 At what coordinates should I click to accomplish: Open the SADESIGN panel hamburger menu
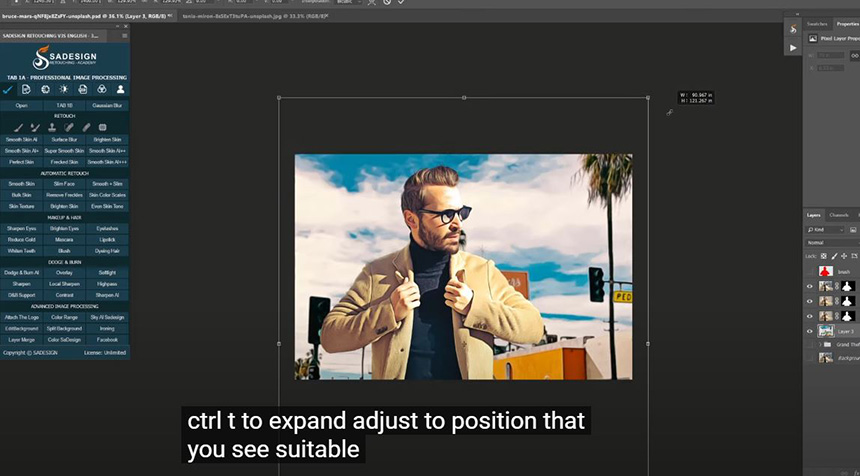pos(125,36)
